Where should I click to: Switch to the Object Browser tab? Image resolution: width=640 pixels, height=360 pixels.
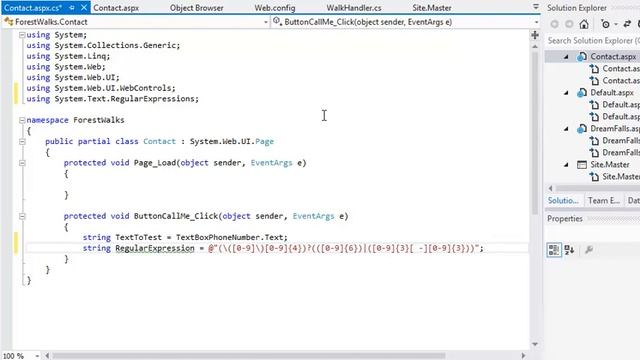point(196,8)
